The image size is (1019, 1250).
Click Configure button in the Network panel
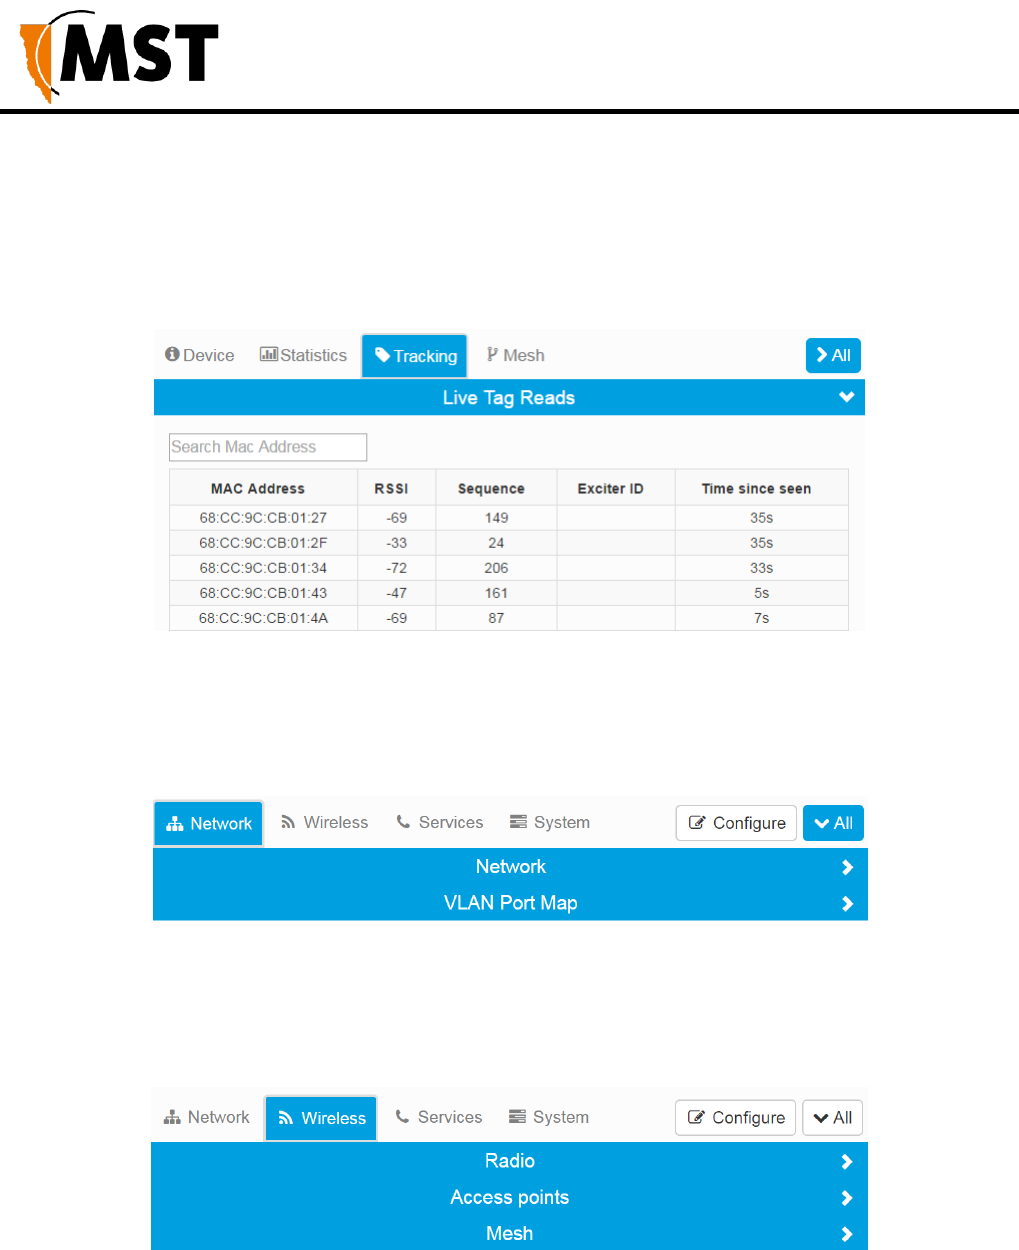(737, 823)
